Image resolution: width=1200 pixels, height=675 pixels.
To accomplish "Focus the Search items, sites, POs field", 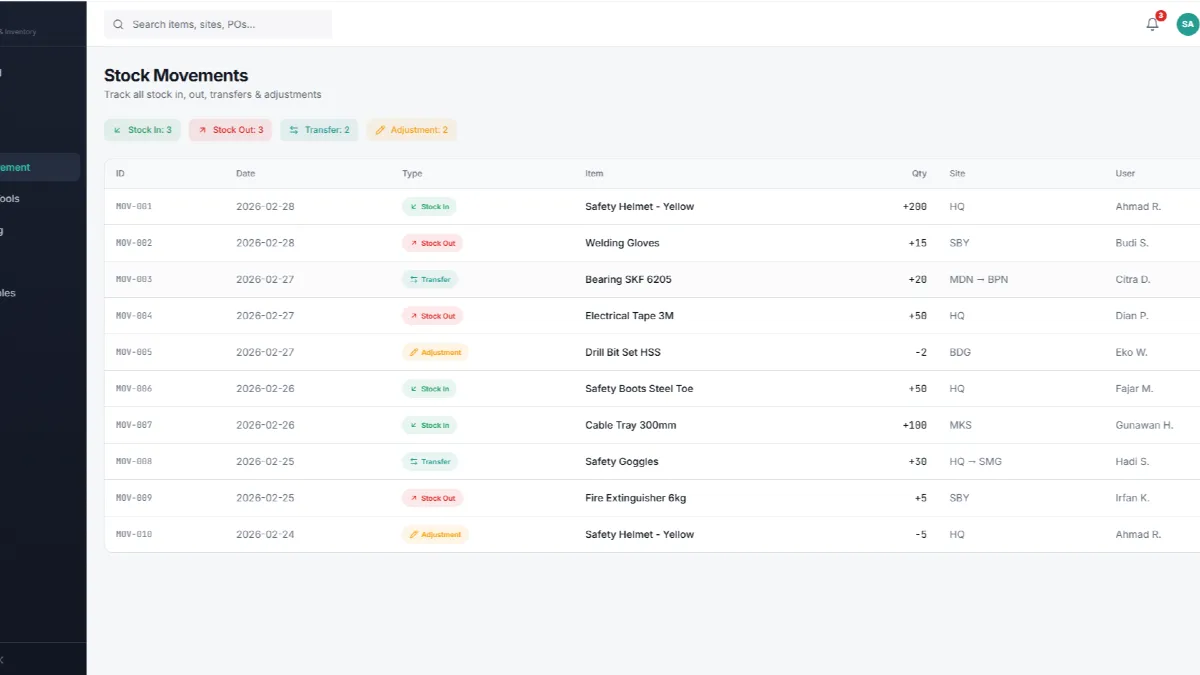I will coord(218,24).
